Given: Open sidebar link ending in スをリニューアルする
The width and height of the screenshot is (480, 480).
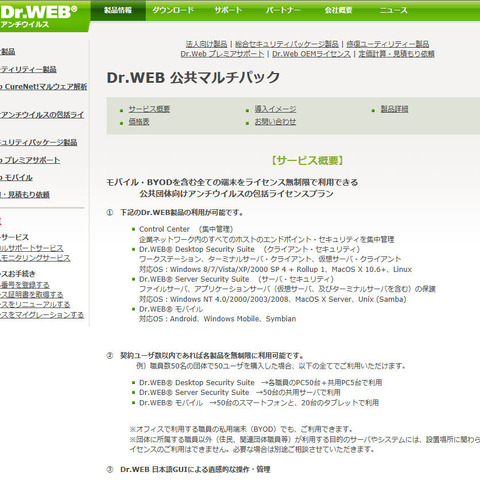Looking at the screenshot, I should point(35,305).
